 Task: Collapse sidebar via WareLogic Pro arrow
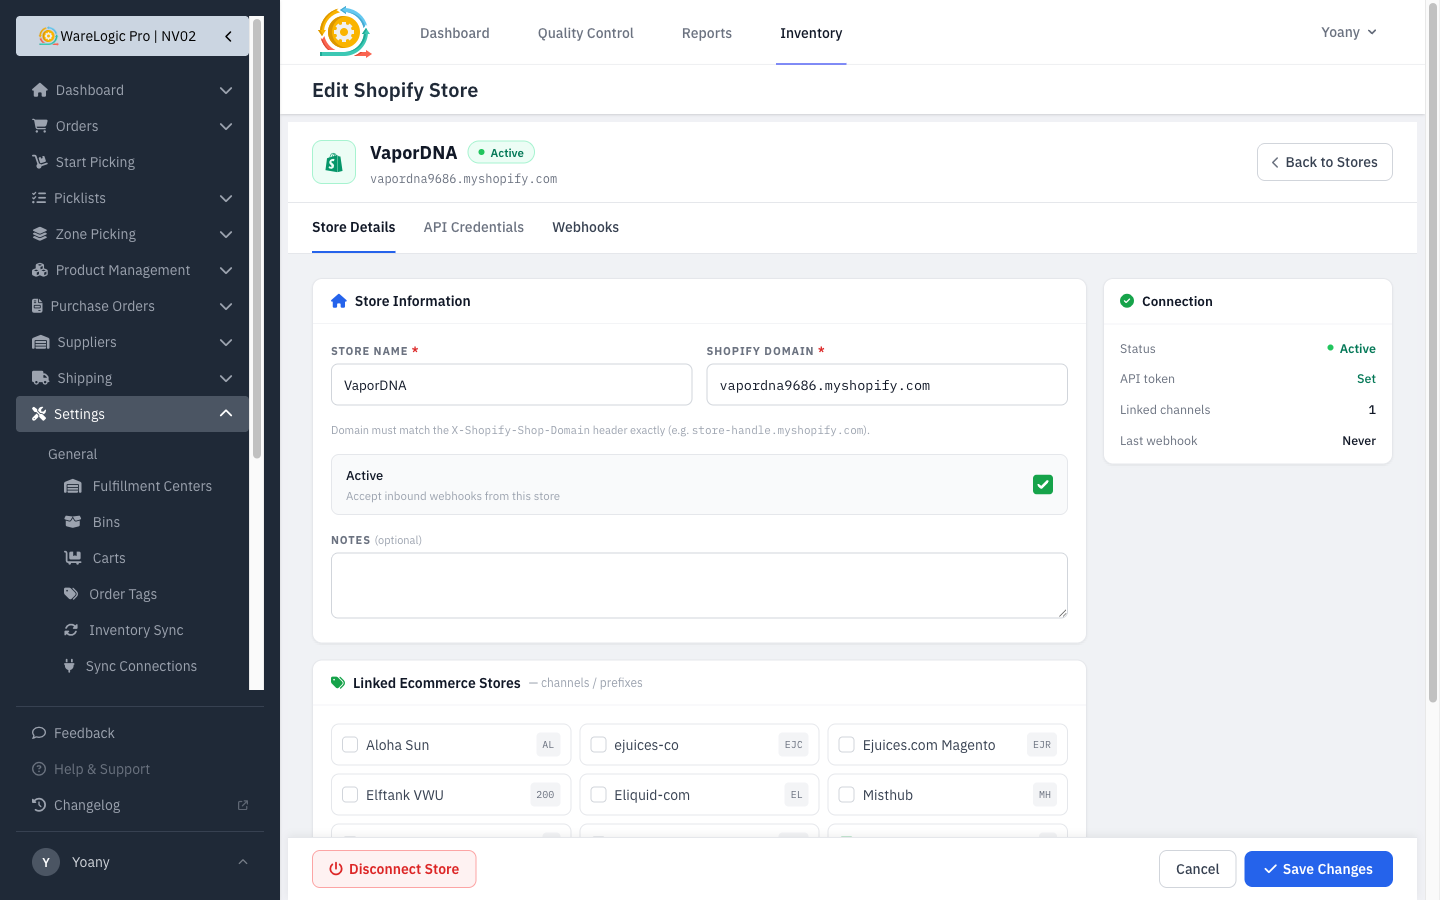point(228,36)
